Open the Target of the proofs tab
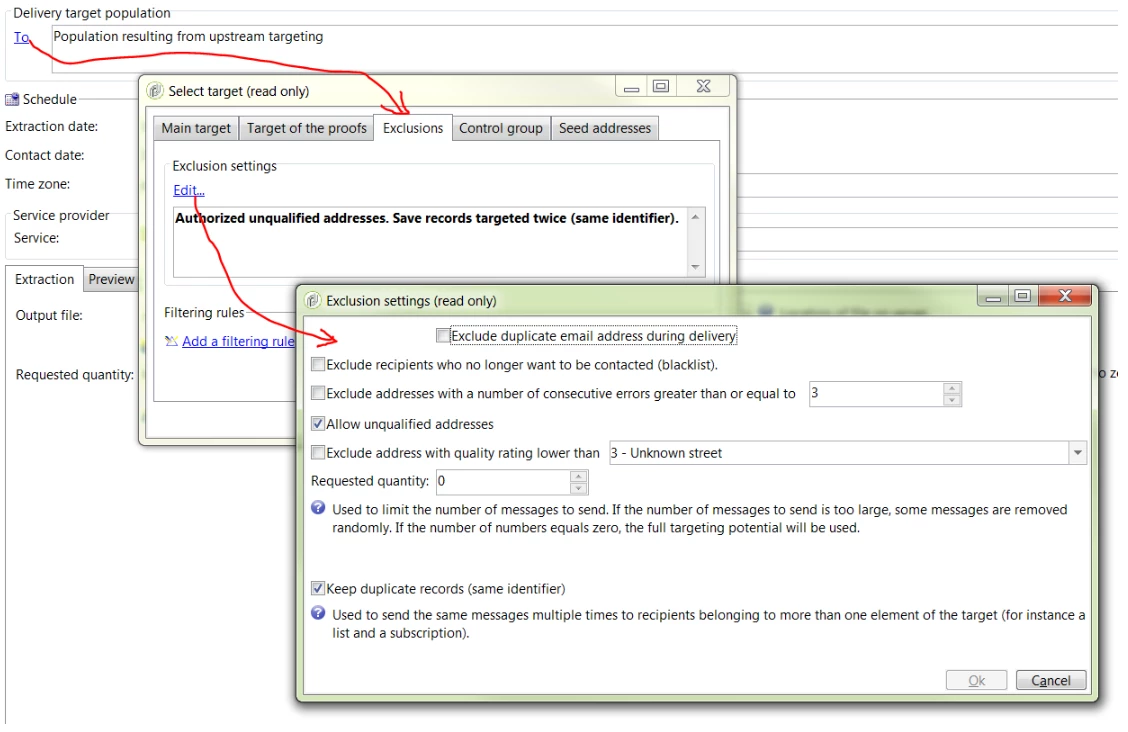 [x=306, y=129]
